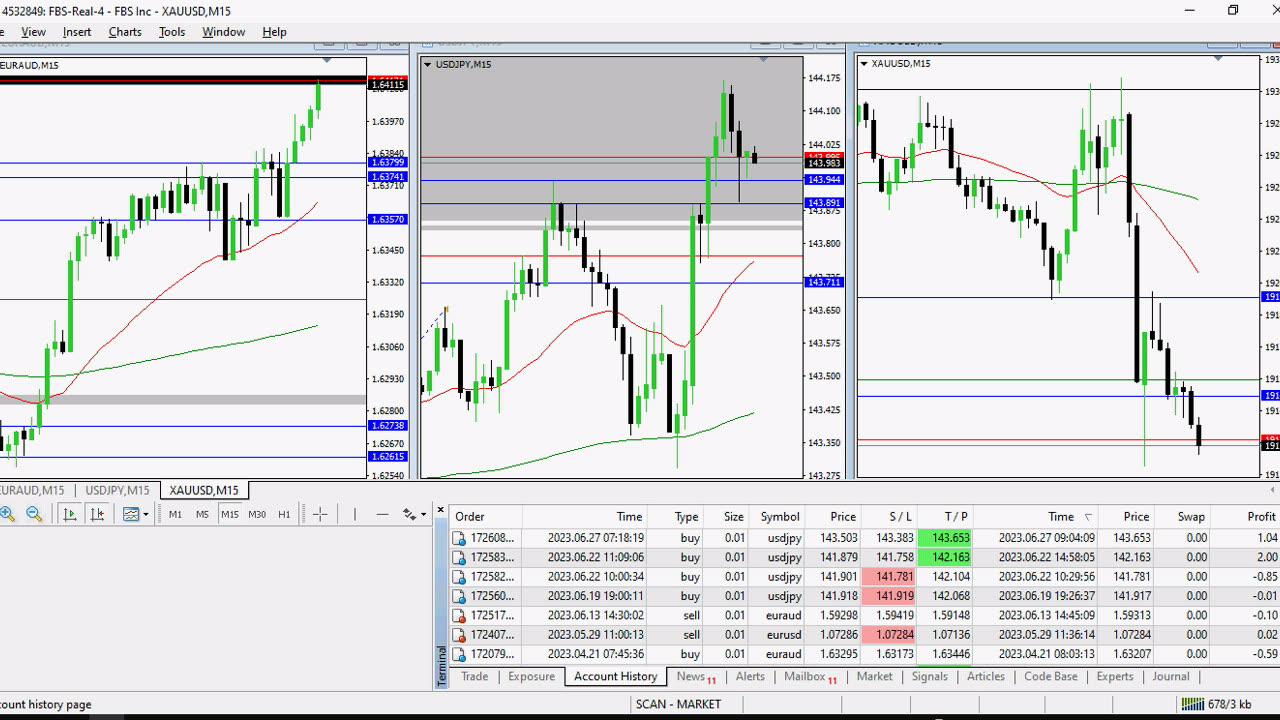The height and width of the screenshot is (720, 1280).
Task: Open the News tab in Terminal
Action: (696, 677)
